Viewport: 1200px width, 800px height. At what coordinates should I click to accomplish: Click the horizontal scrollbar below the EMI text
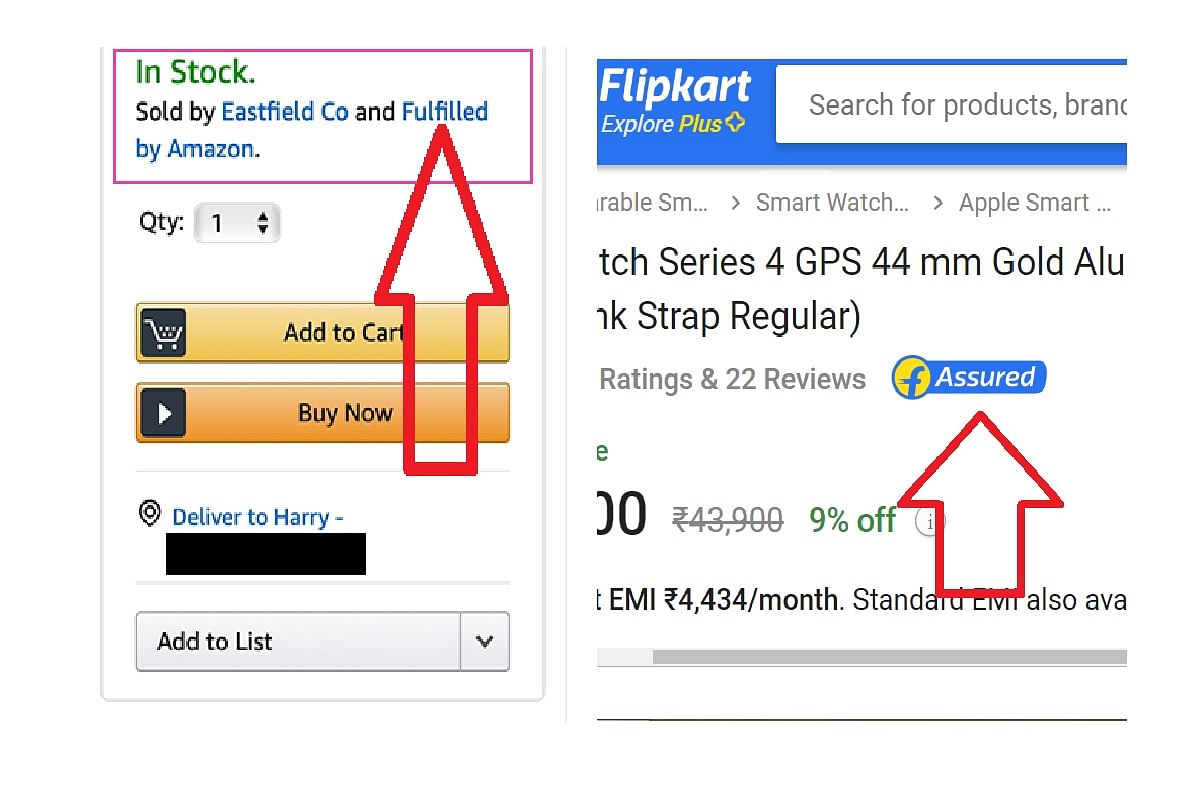pos(889,657)
